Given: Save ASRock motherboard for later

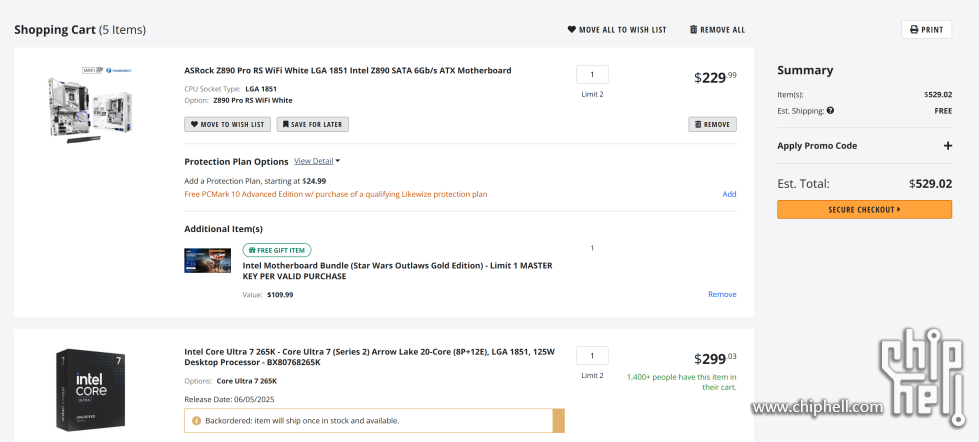Looking at the screenshot, I should pos(313,124).
